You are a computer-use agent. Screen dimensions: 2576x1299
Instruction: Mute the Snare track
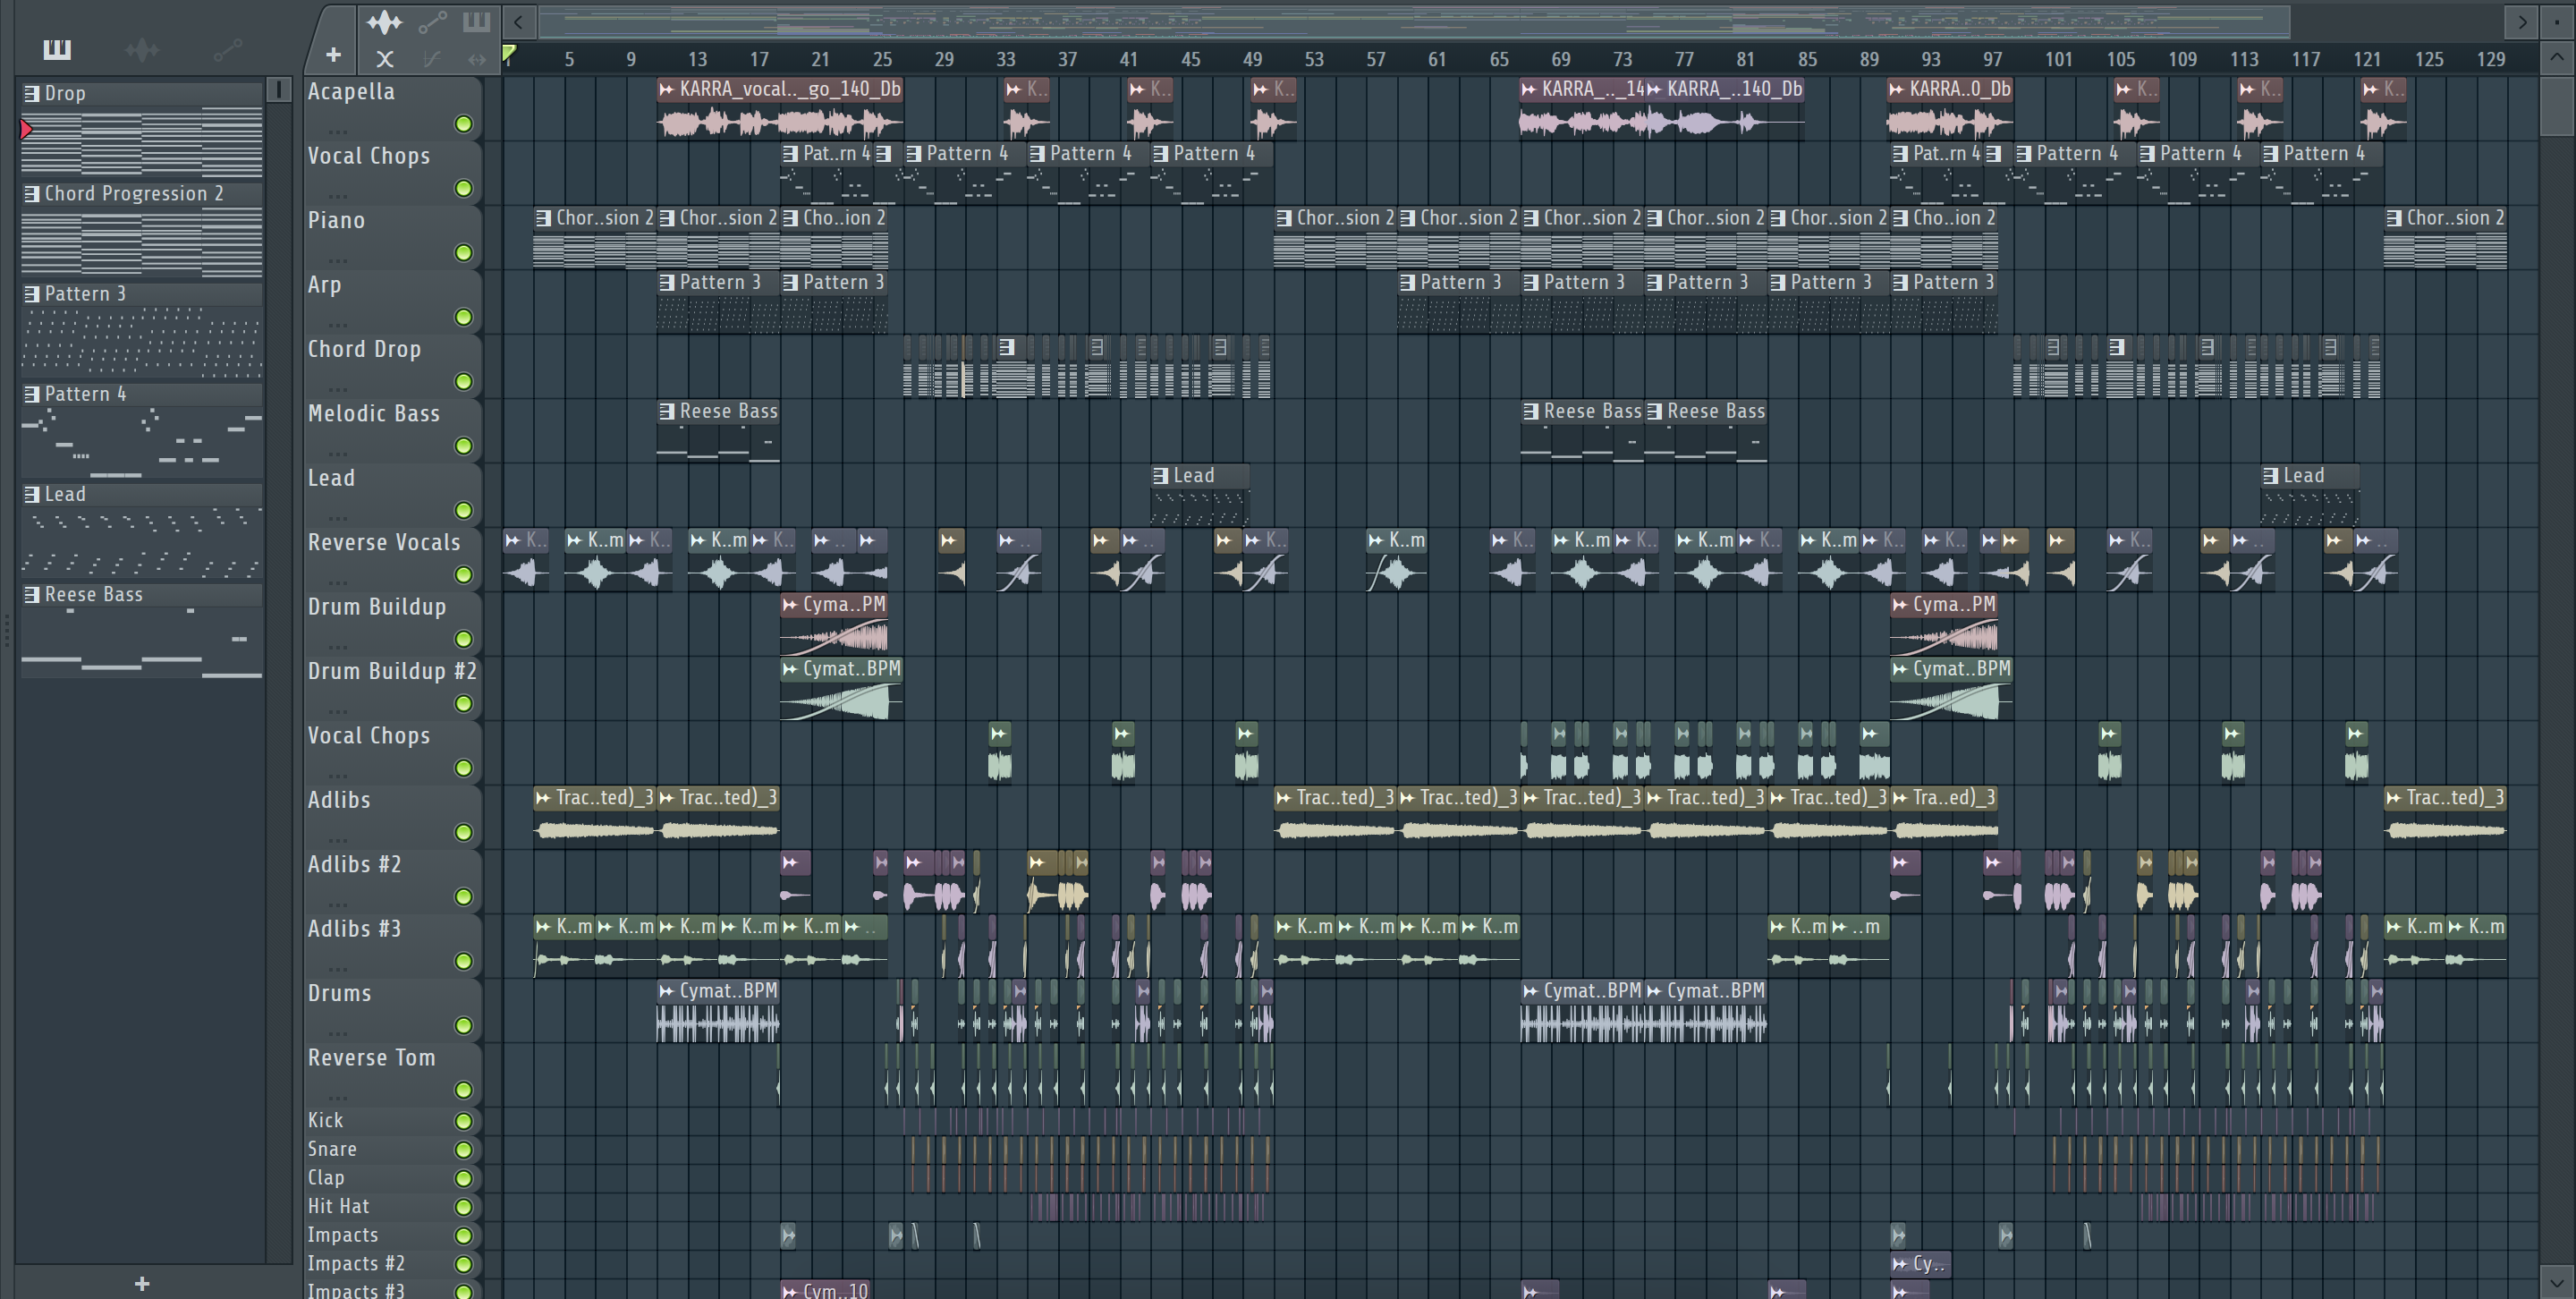[463, 1150]
